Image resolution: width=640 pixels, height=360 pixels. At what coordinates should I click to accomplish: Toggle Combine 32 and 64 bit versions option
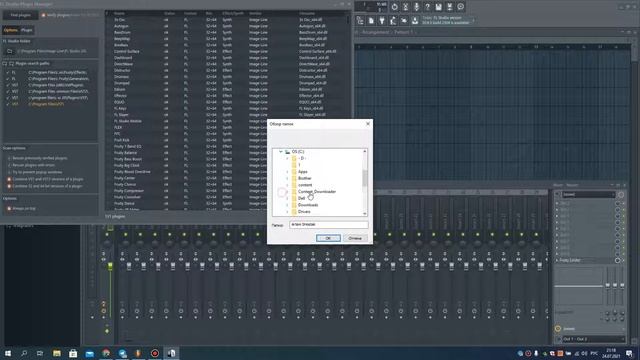[x=9, y=186]
